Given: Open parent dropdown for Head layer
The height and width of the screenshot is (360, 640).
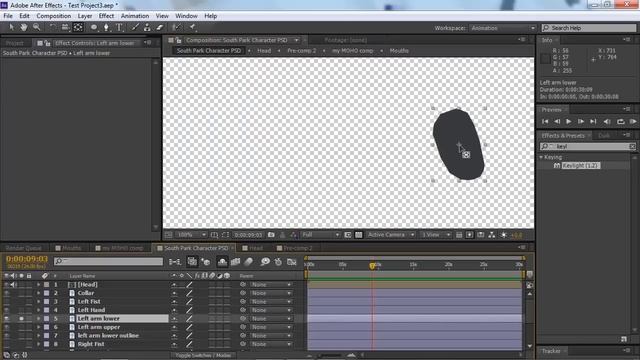Looking at the screenshot, I should pyautogui.click(x=271, y=284).
